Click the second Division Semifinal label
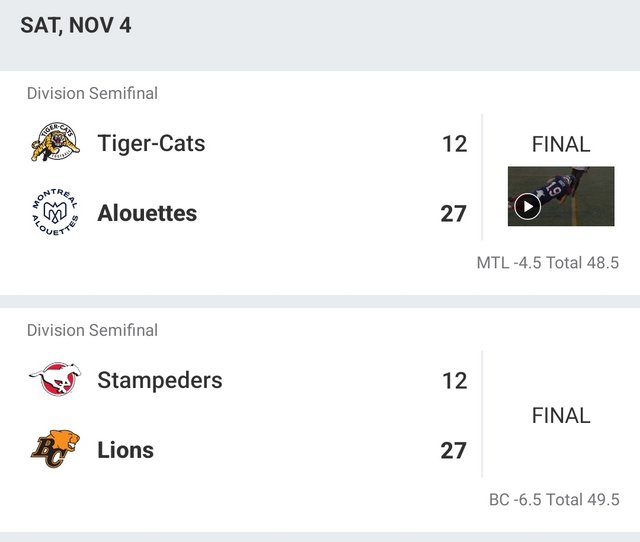The height and width of the screenshot is (542, 640). click(92, 330)
